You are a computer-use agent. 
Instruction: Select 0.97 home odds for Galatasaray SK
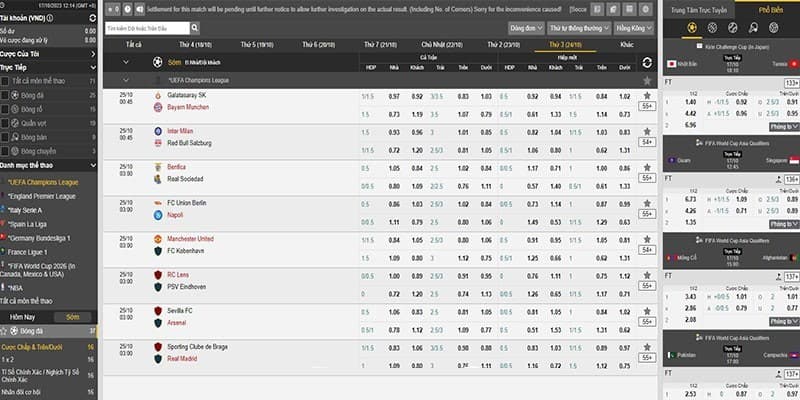click(394, 96)
